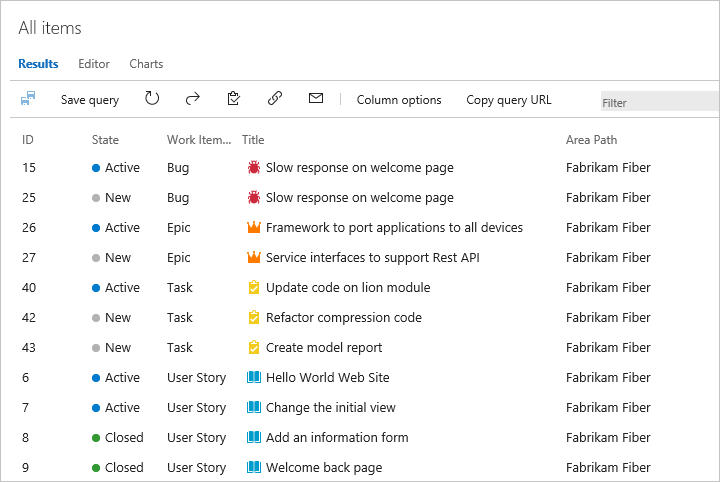Click the clipboard copy-to-work-item icon
Viewport: 720px width, 482px height.
[x=234, y=99]
